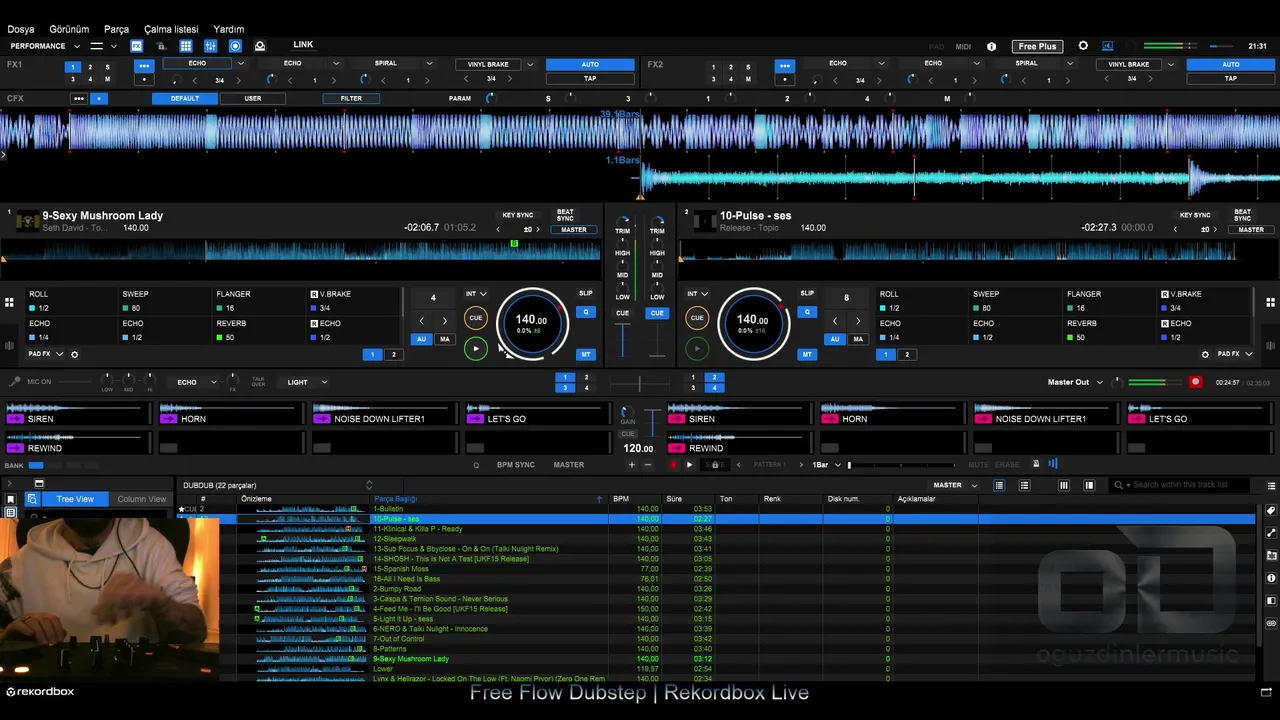Viewport: 1280px width, 720px height.
Task: Click sampler BPM SYNC button
Action: click(516, 465)
